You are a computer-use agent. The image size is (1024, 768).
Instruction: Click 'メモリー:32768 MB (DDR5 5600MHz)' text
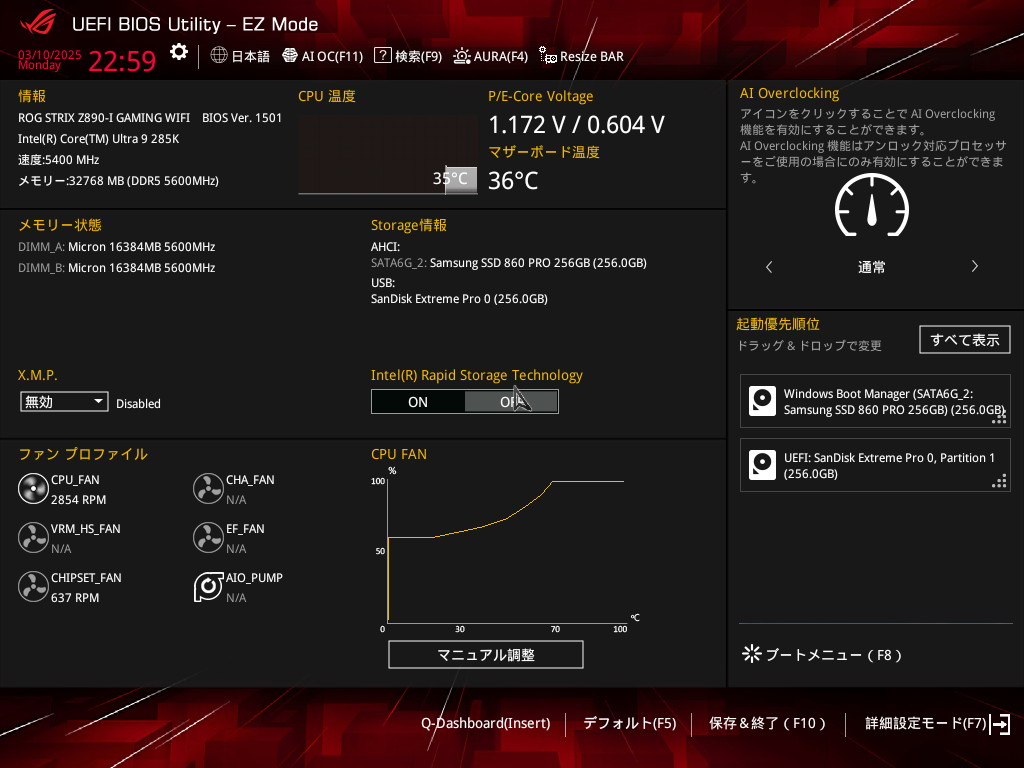(118, 180)
